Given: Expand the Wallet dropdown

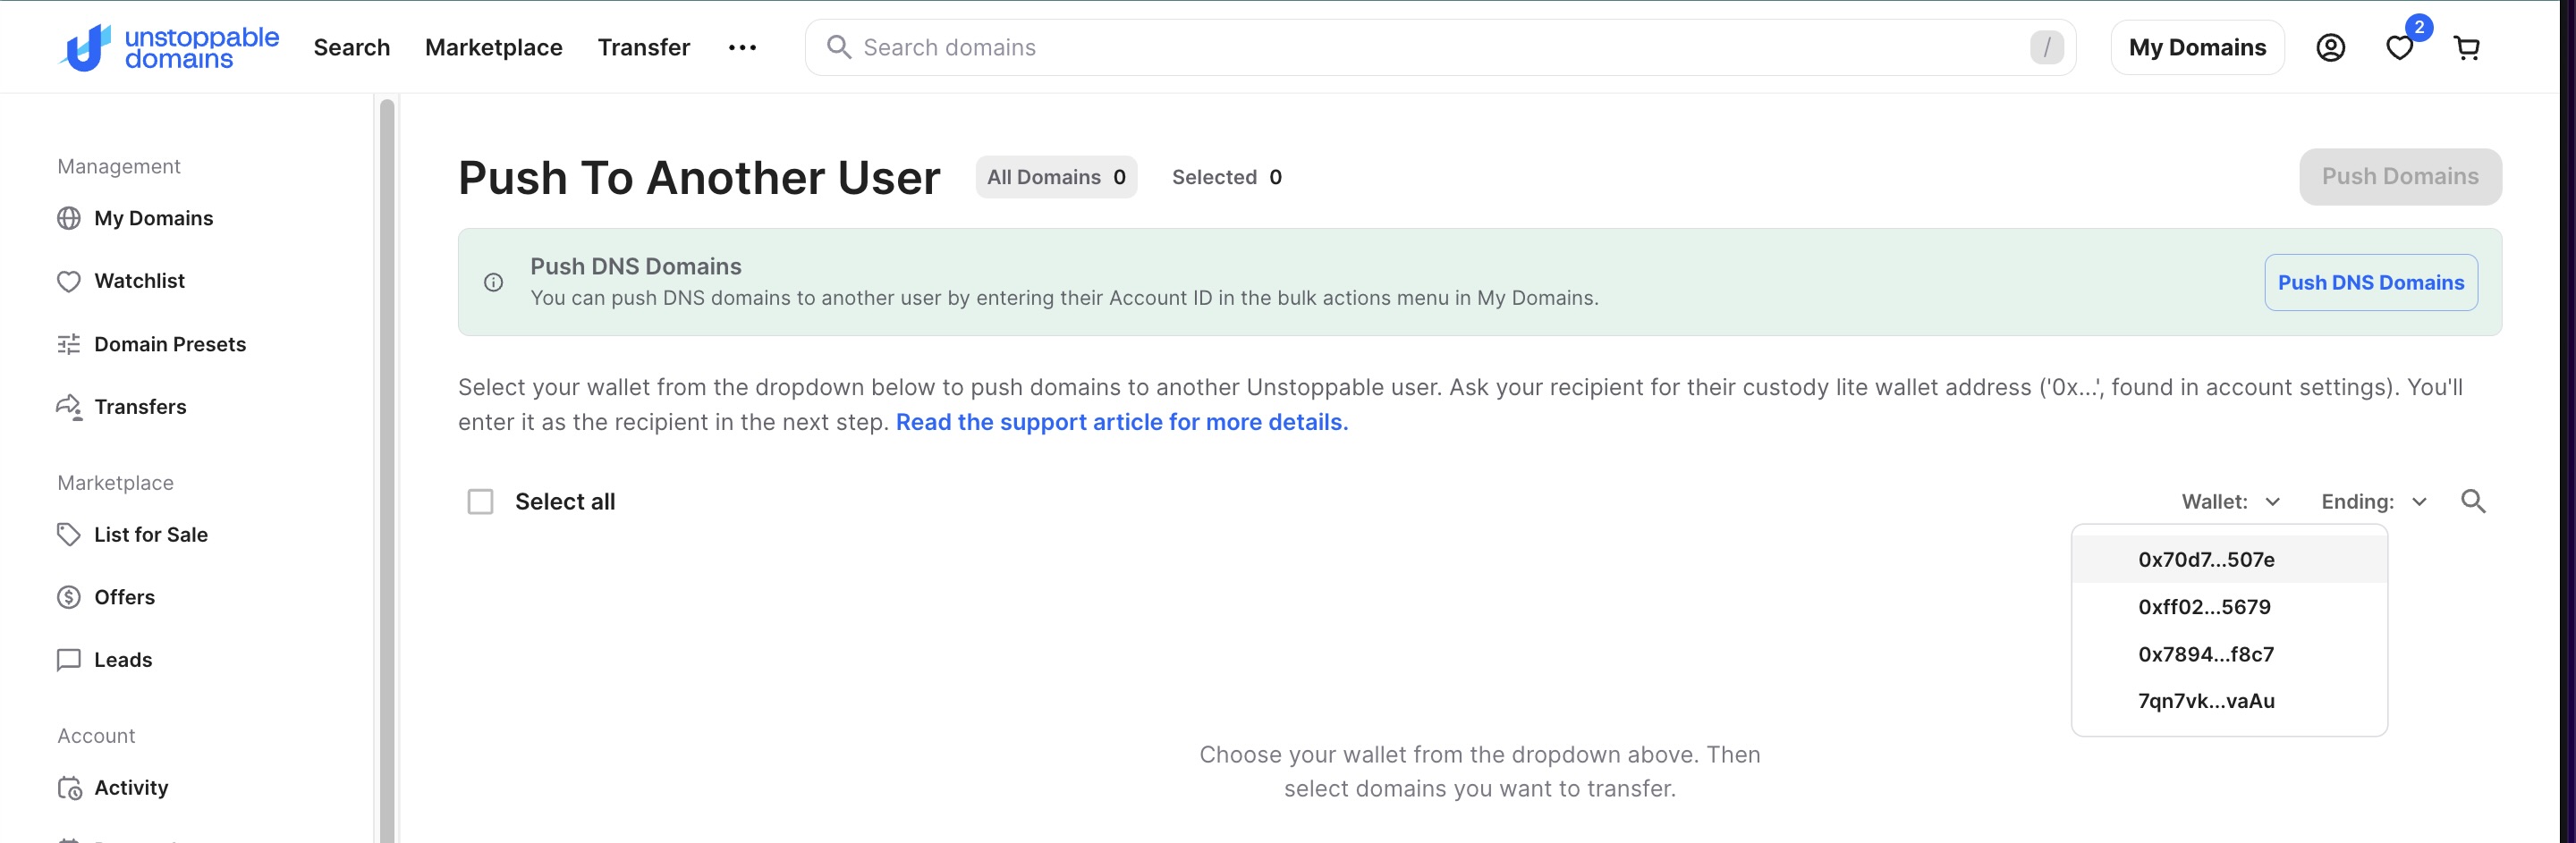Looking at the screenshot, I should pyautogui.click(x=2230, y=502).
